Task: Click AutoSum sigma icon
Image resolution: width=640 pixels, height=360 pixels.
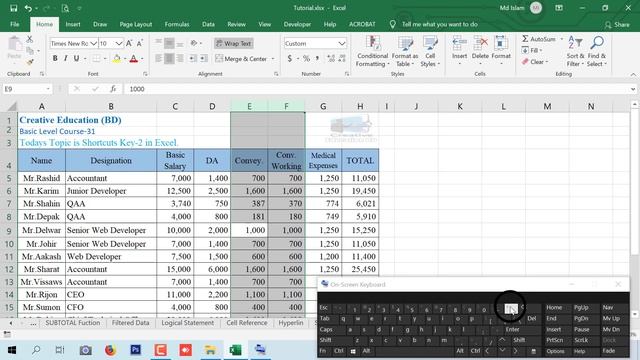Action: [525, 39]
